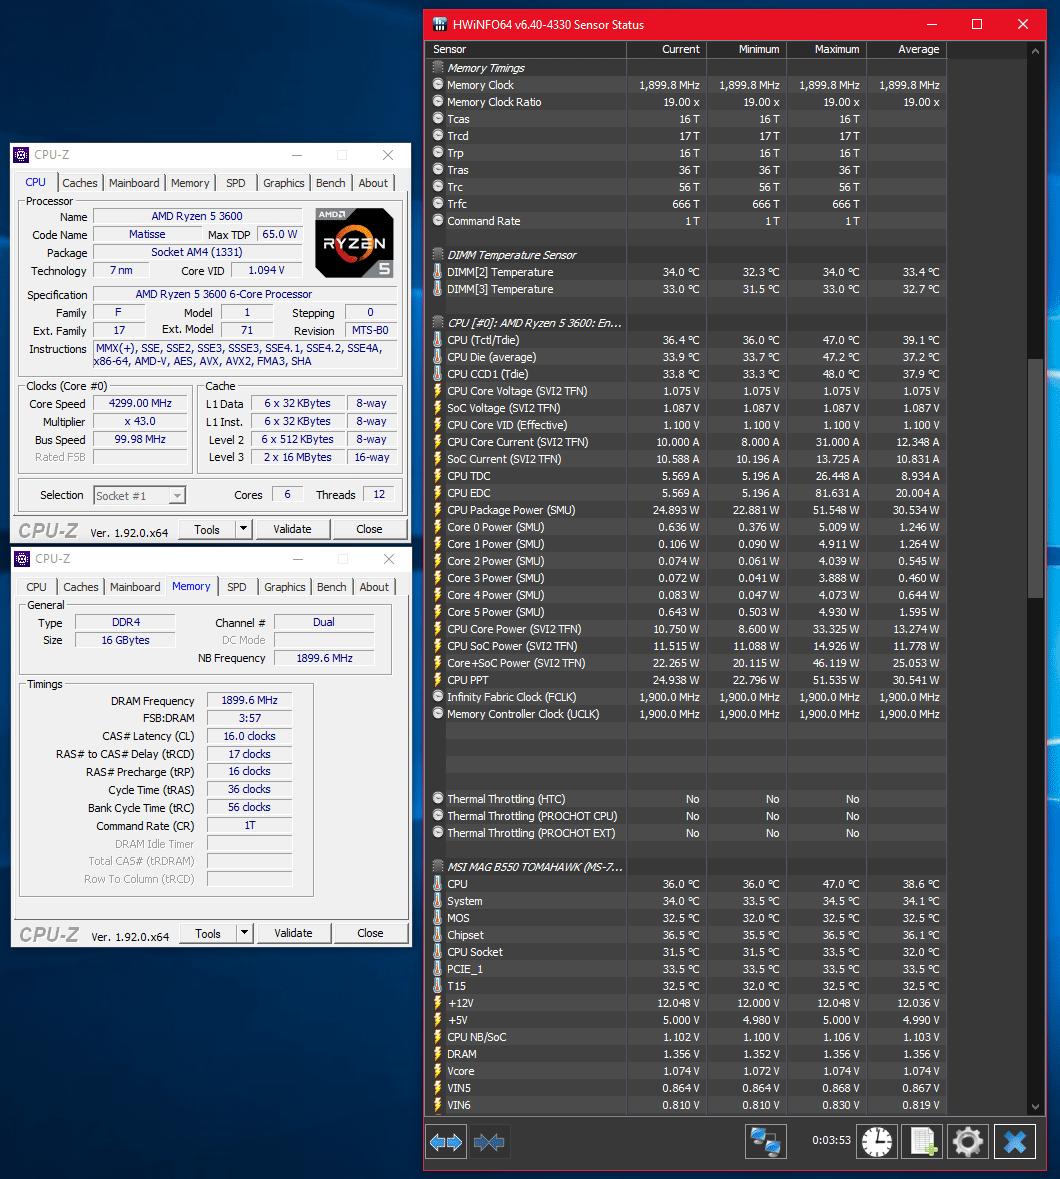The height and width of the screenshot is (1179, 1060).
Task: Switch to Mainboard tab in upper CPU-Z
Action: coord(134,183)
